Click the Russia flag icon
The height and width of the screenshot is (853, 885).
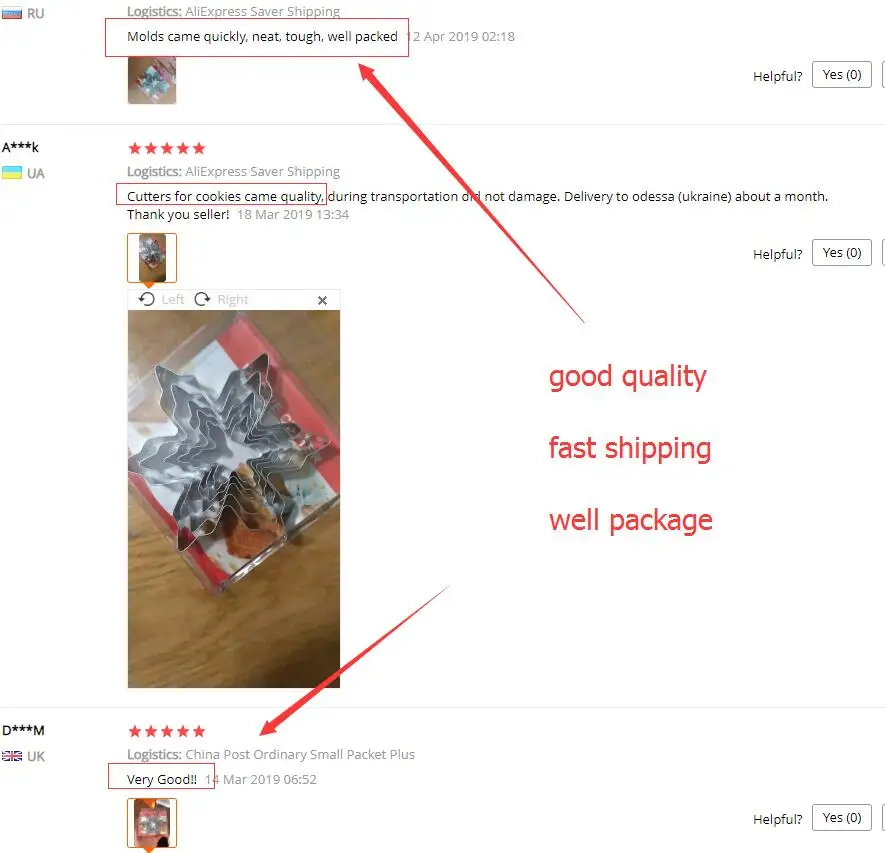pyautogui.click(x=12, y=13)
